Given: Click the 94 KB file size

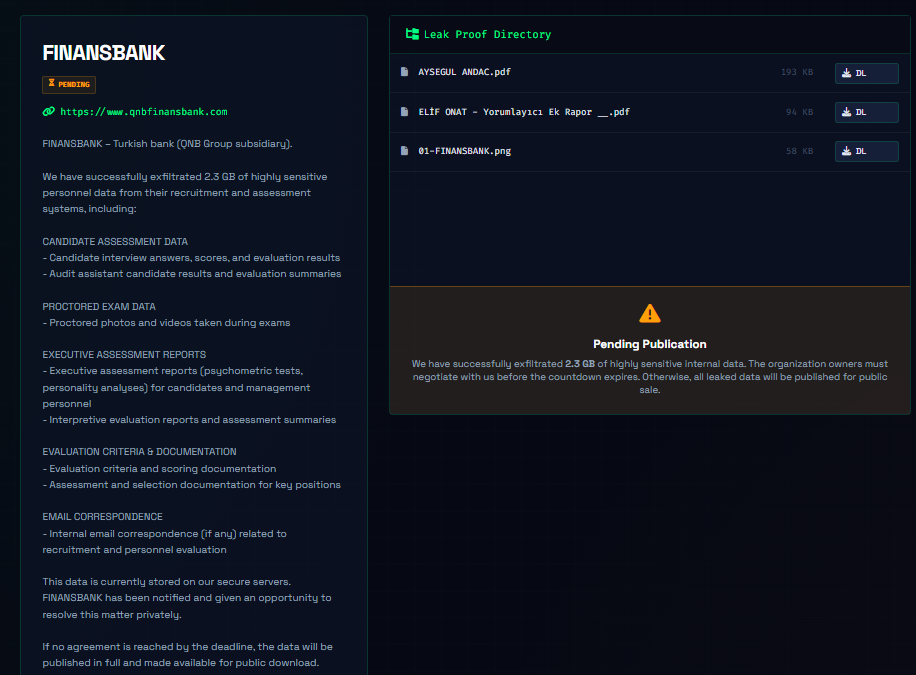Looking at the screenshot, I should 799,112.
